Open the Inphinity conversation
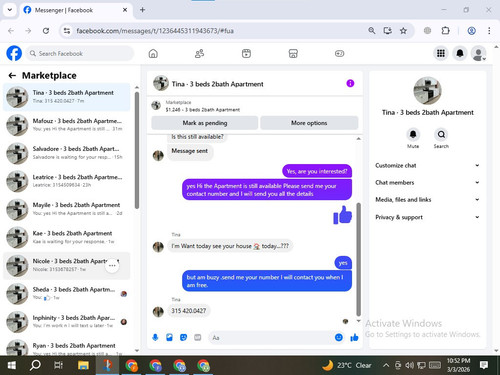Viewport: 500px width, 375px height. point(67,322)
